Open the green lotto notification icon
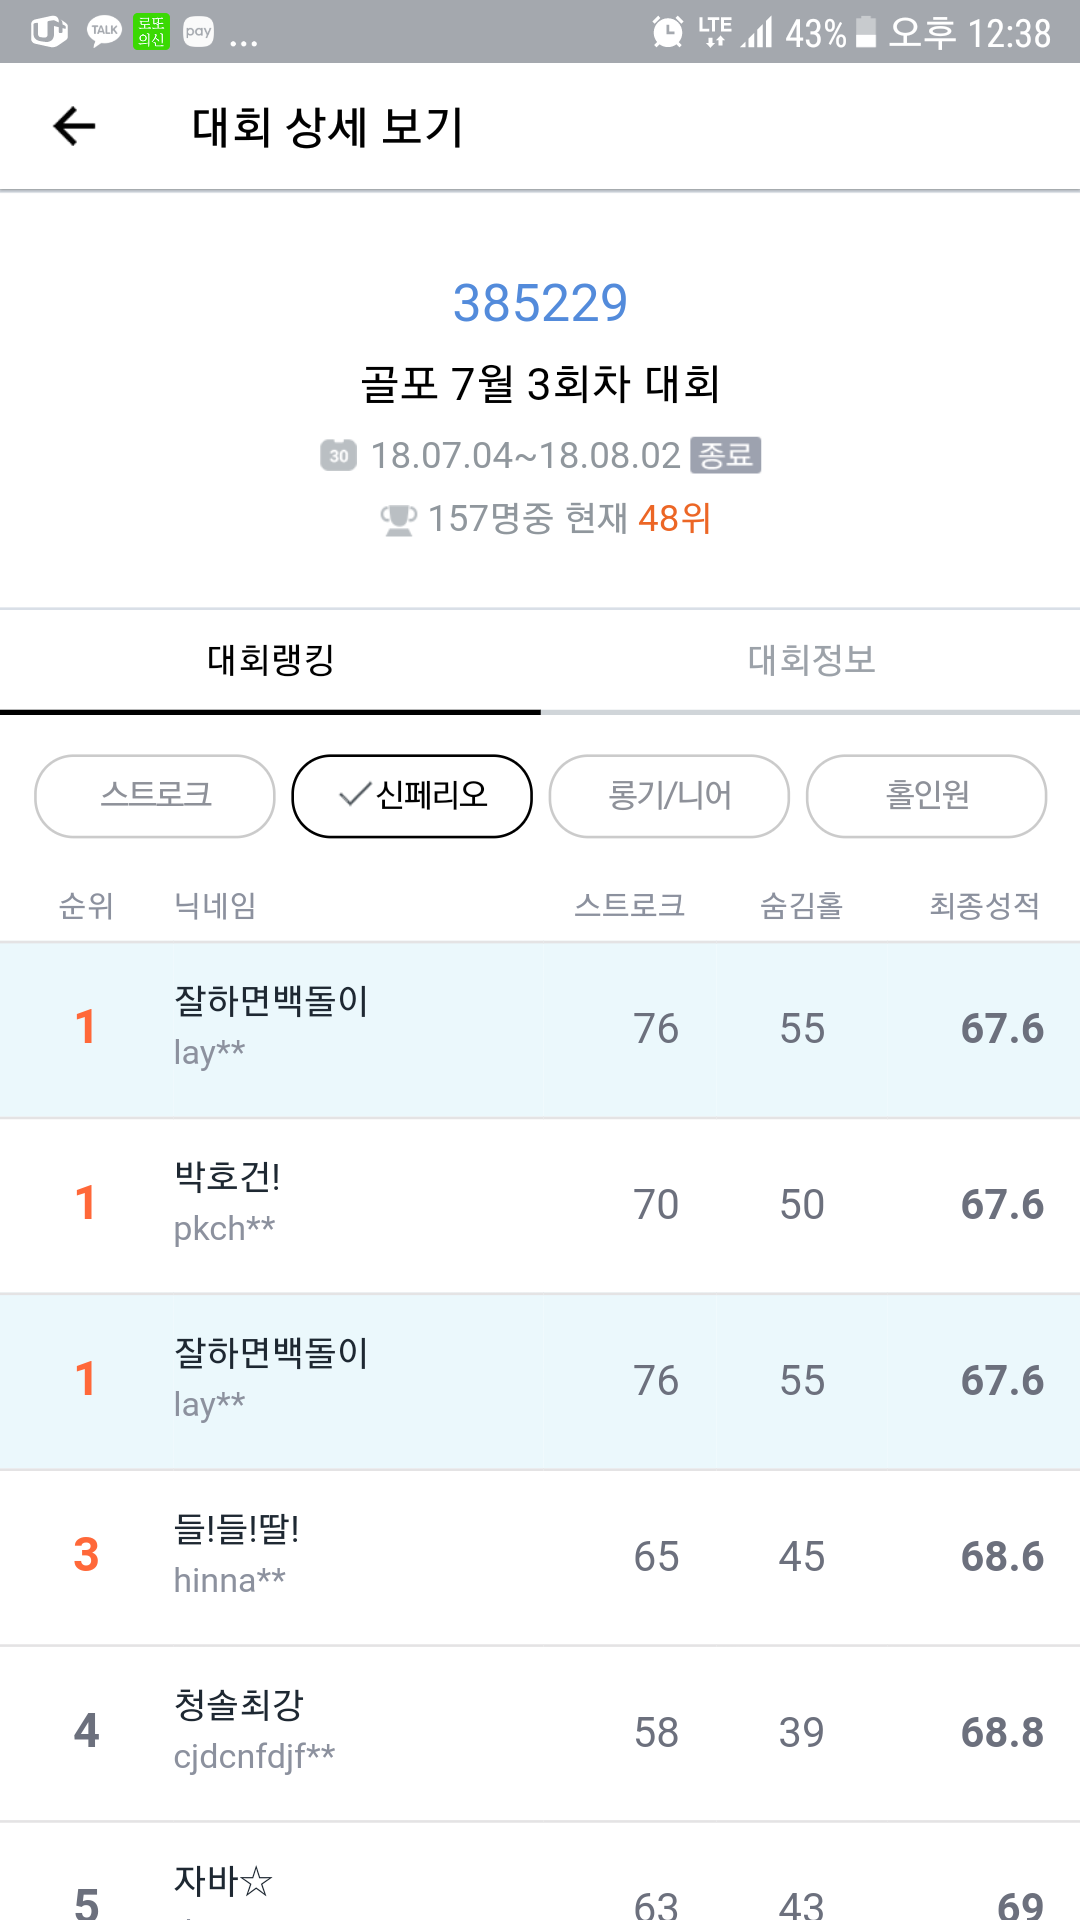 click(151, 32)
